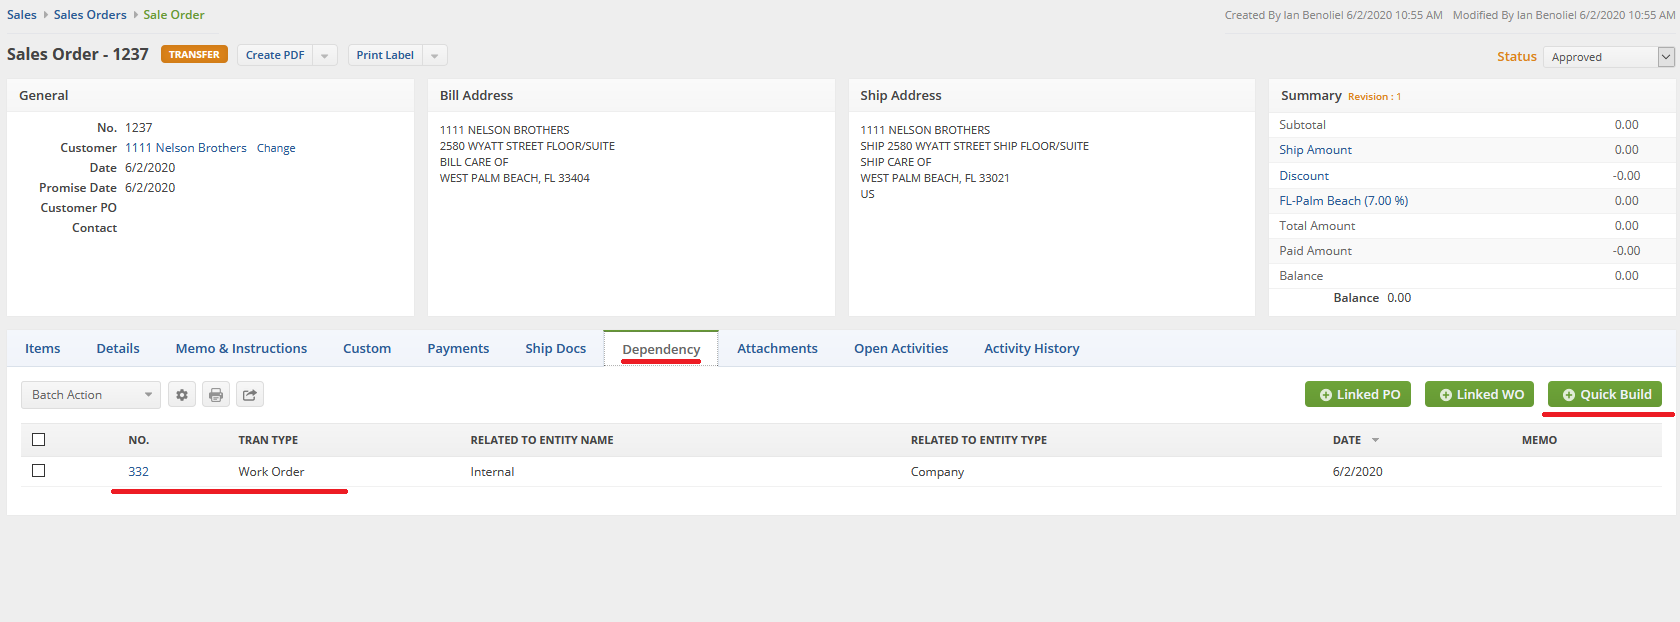Open customer 1111 Nelson Brothers link
Screen dimensions: 1680x622
(x=186, y=148)
